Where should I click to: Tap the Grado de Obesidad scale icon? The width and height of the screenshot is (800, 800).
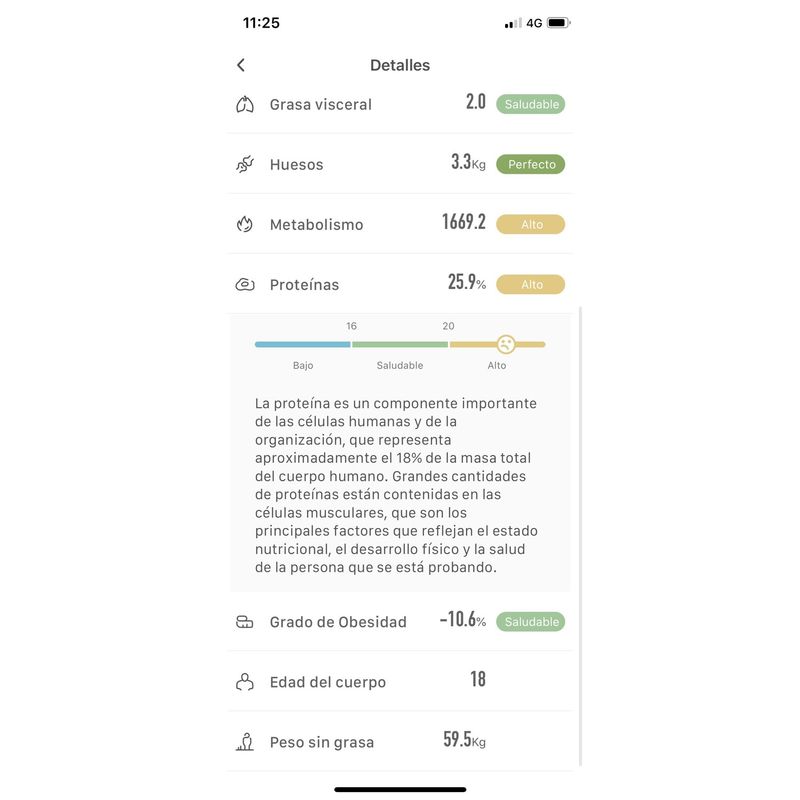tap(245, 622)
